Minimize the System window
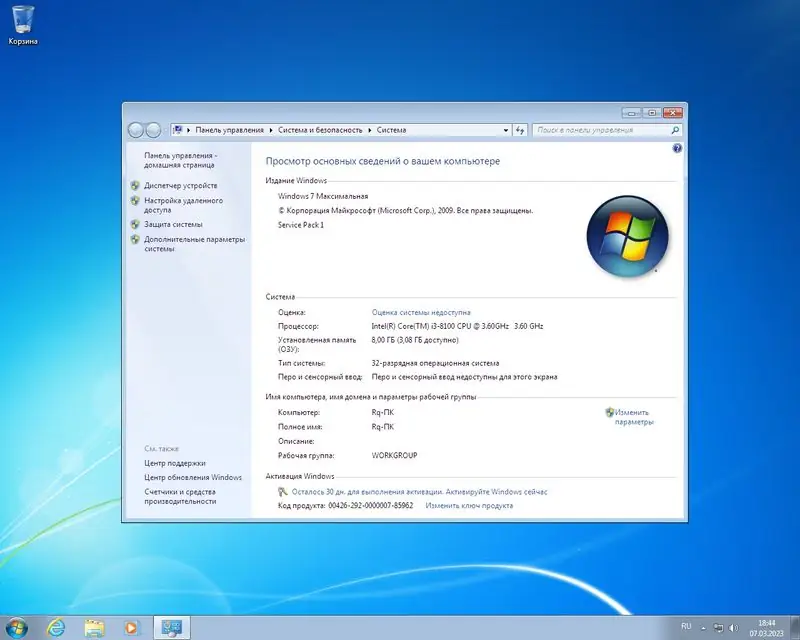The width and height of the screenshot is (800, 640). pos(632,113)
